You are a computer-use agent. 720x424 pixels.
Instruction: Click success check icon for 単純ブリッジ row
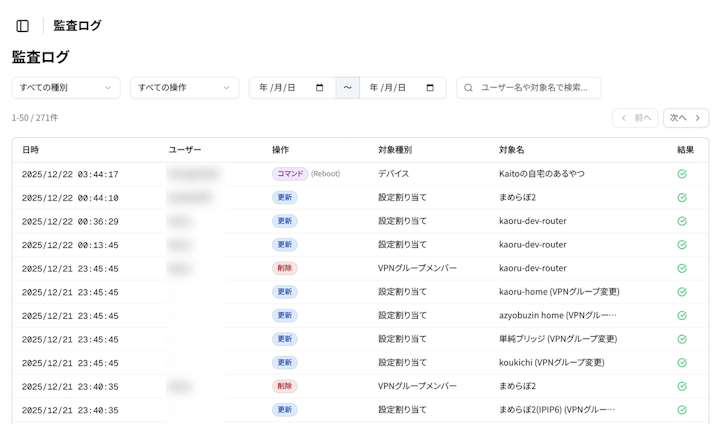tap(682, 339)
